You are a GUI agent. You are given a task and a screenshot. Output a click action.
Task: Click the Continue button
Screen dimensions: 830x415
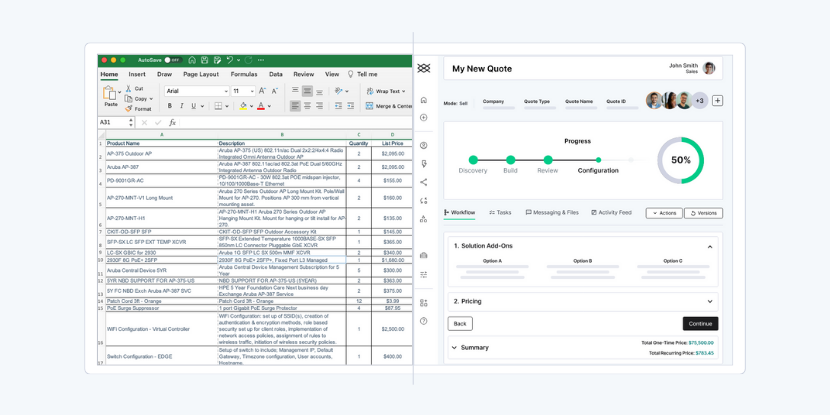[700, 324]
